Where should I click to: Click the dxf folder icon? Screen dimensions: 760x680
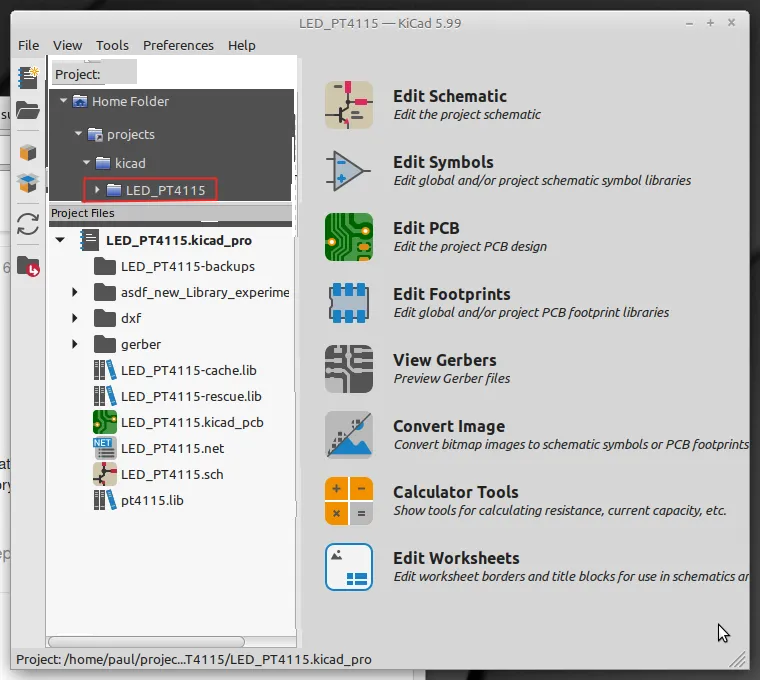click(105, 318)
